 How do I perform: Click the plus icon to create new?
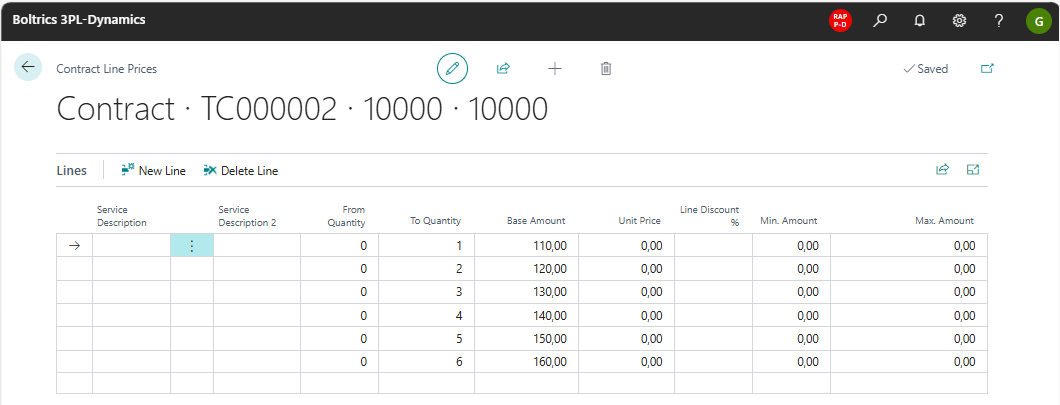coord(555,68)
